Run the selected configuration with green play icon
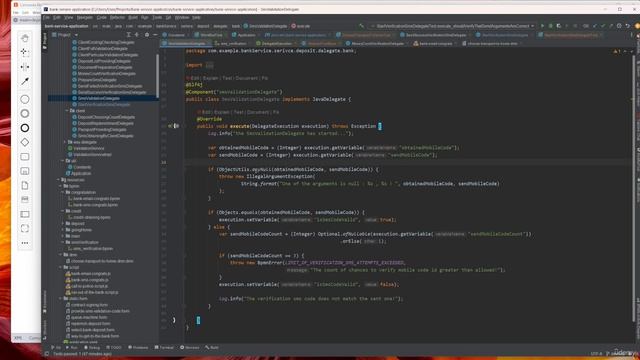This screenshot has height=360, width=640. pyautogui.click(x=542, y=26)
